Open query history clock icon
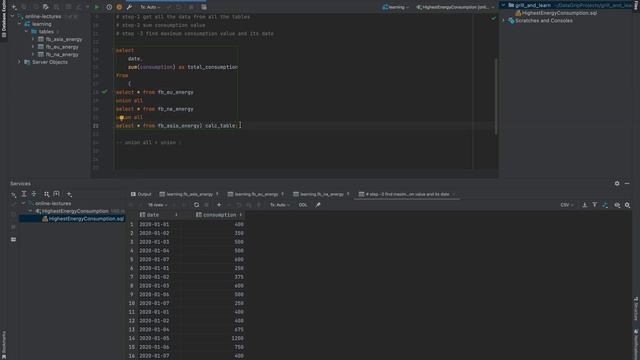640x360 pixels. pos(109,7)
